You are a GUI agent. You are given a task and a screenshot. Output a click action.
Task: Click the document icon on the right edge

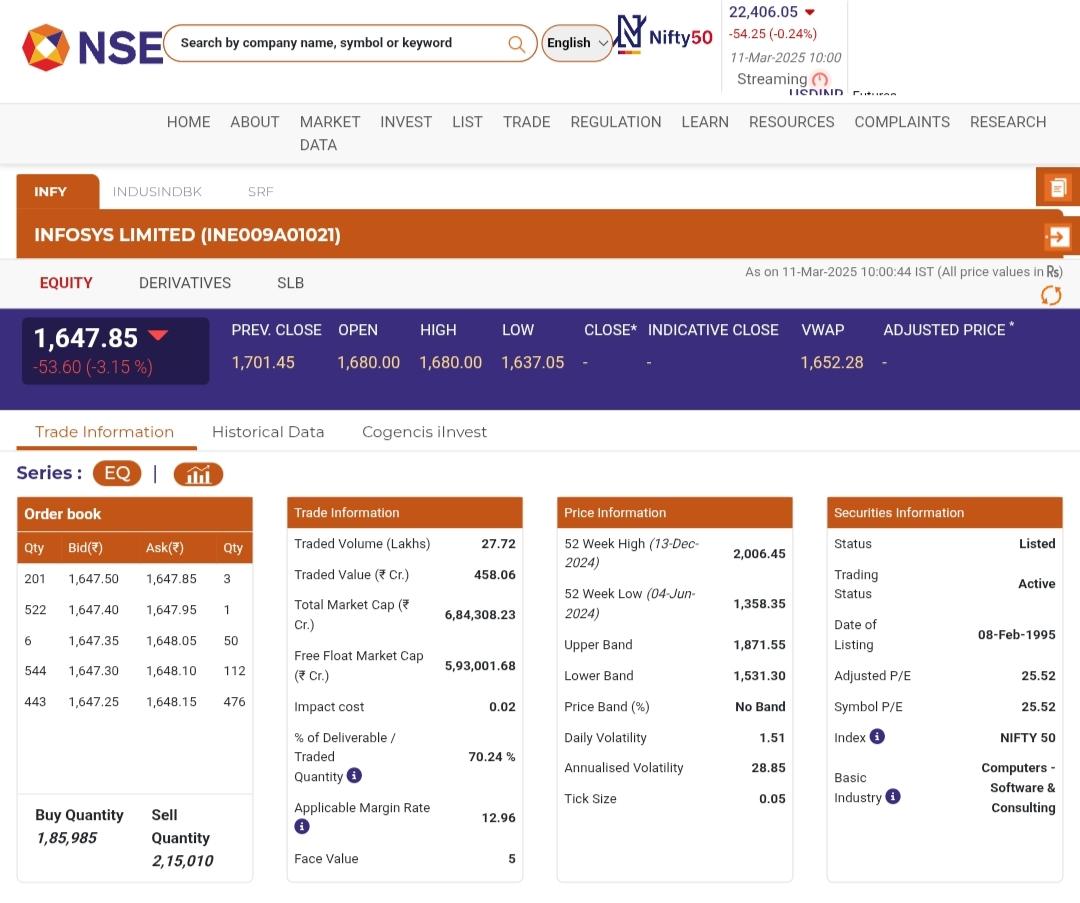(1058, 187)
